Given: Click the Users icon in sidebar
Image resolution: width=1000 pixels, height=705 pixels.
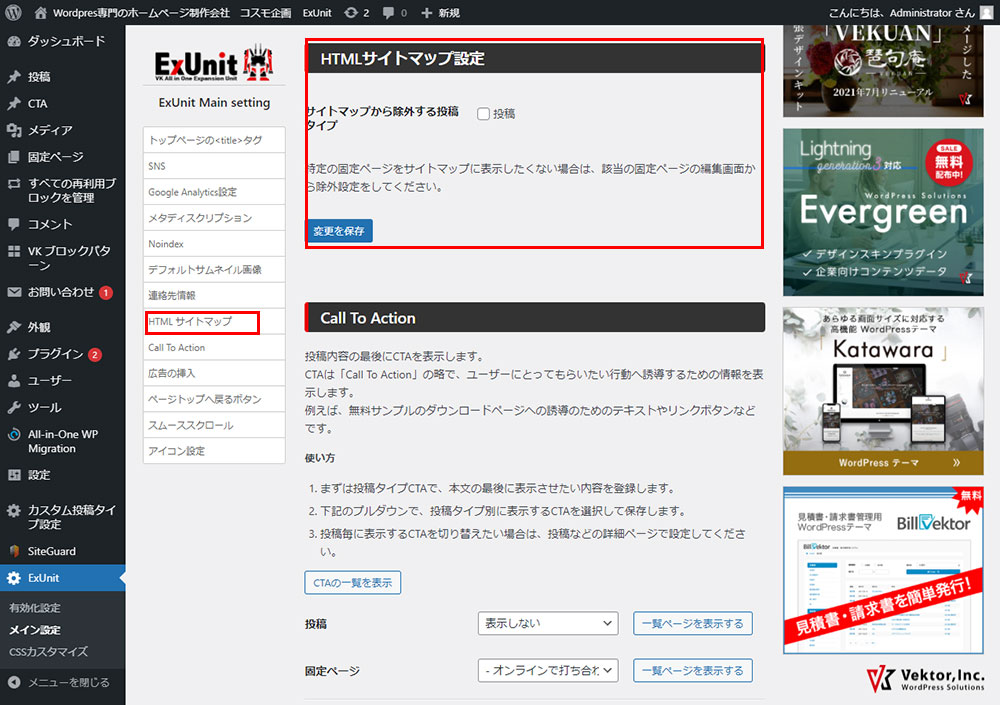Looking at the screenshot, I should point(14,381).
